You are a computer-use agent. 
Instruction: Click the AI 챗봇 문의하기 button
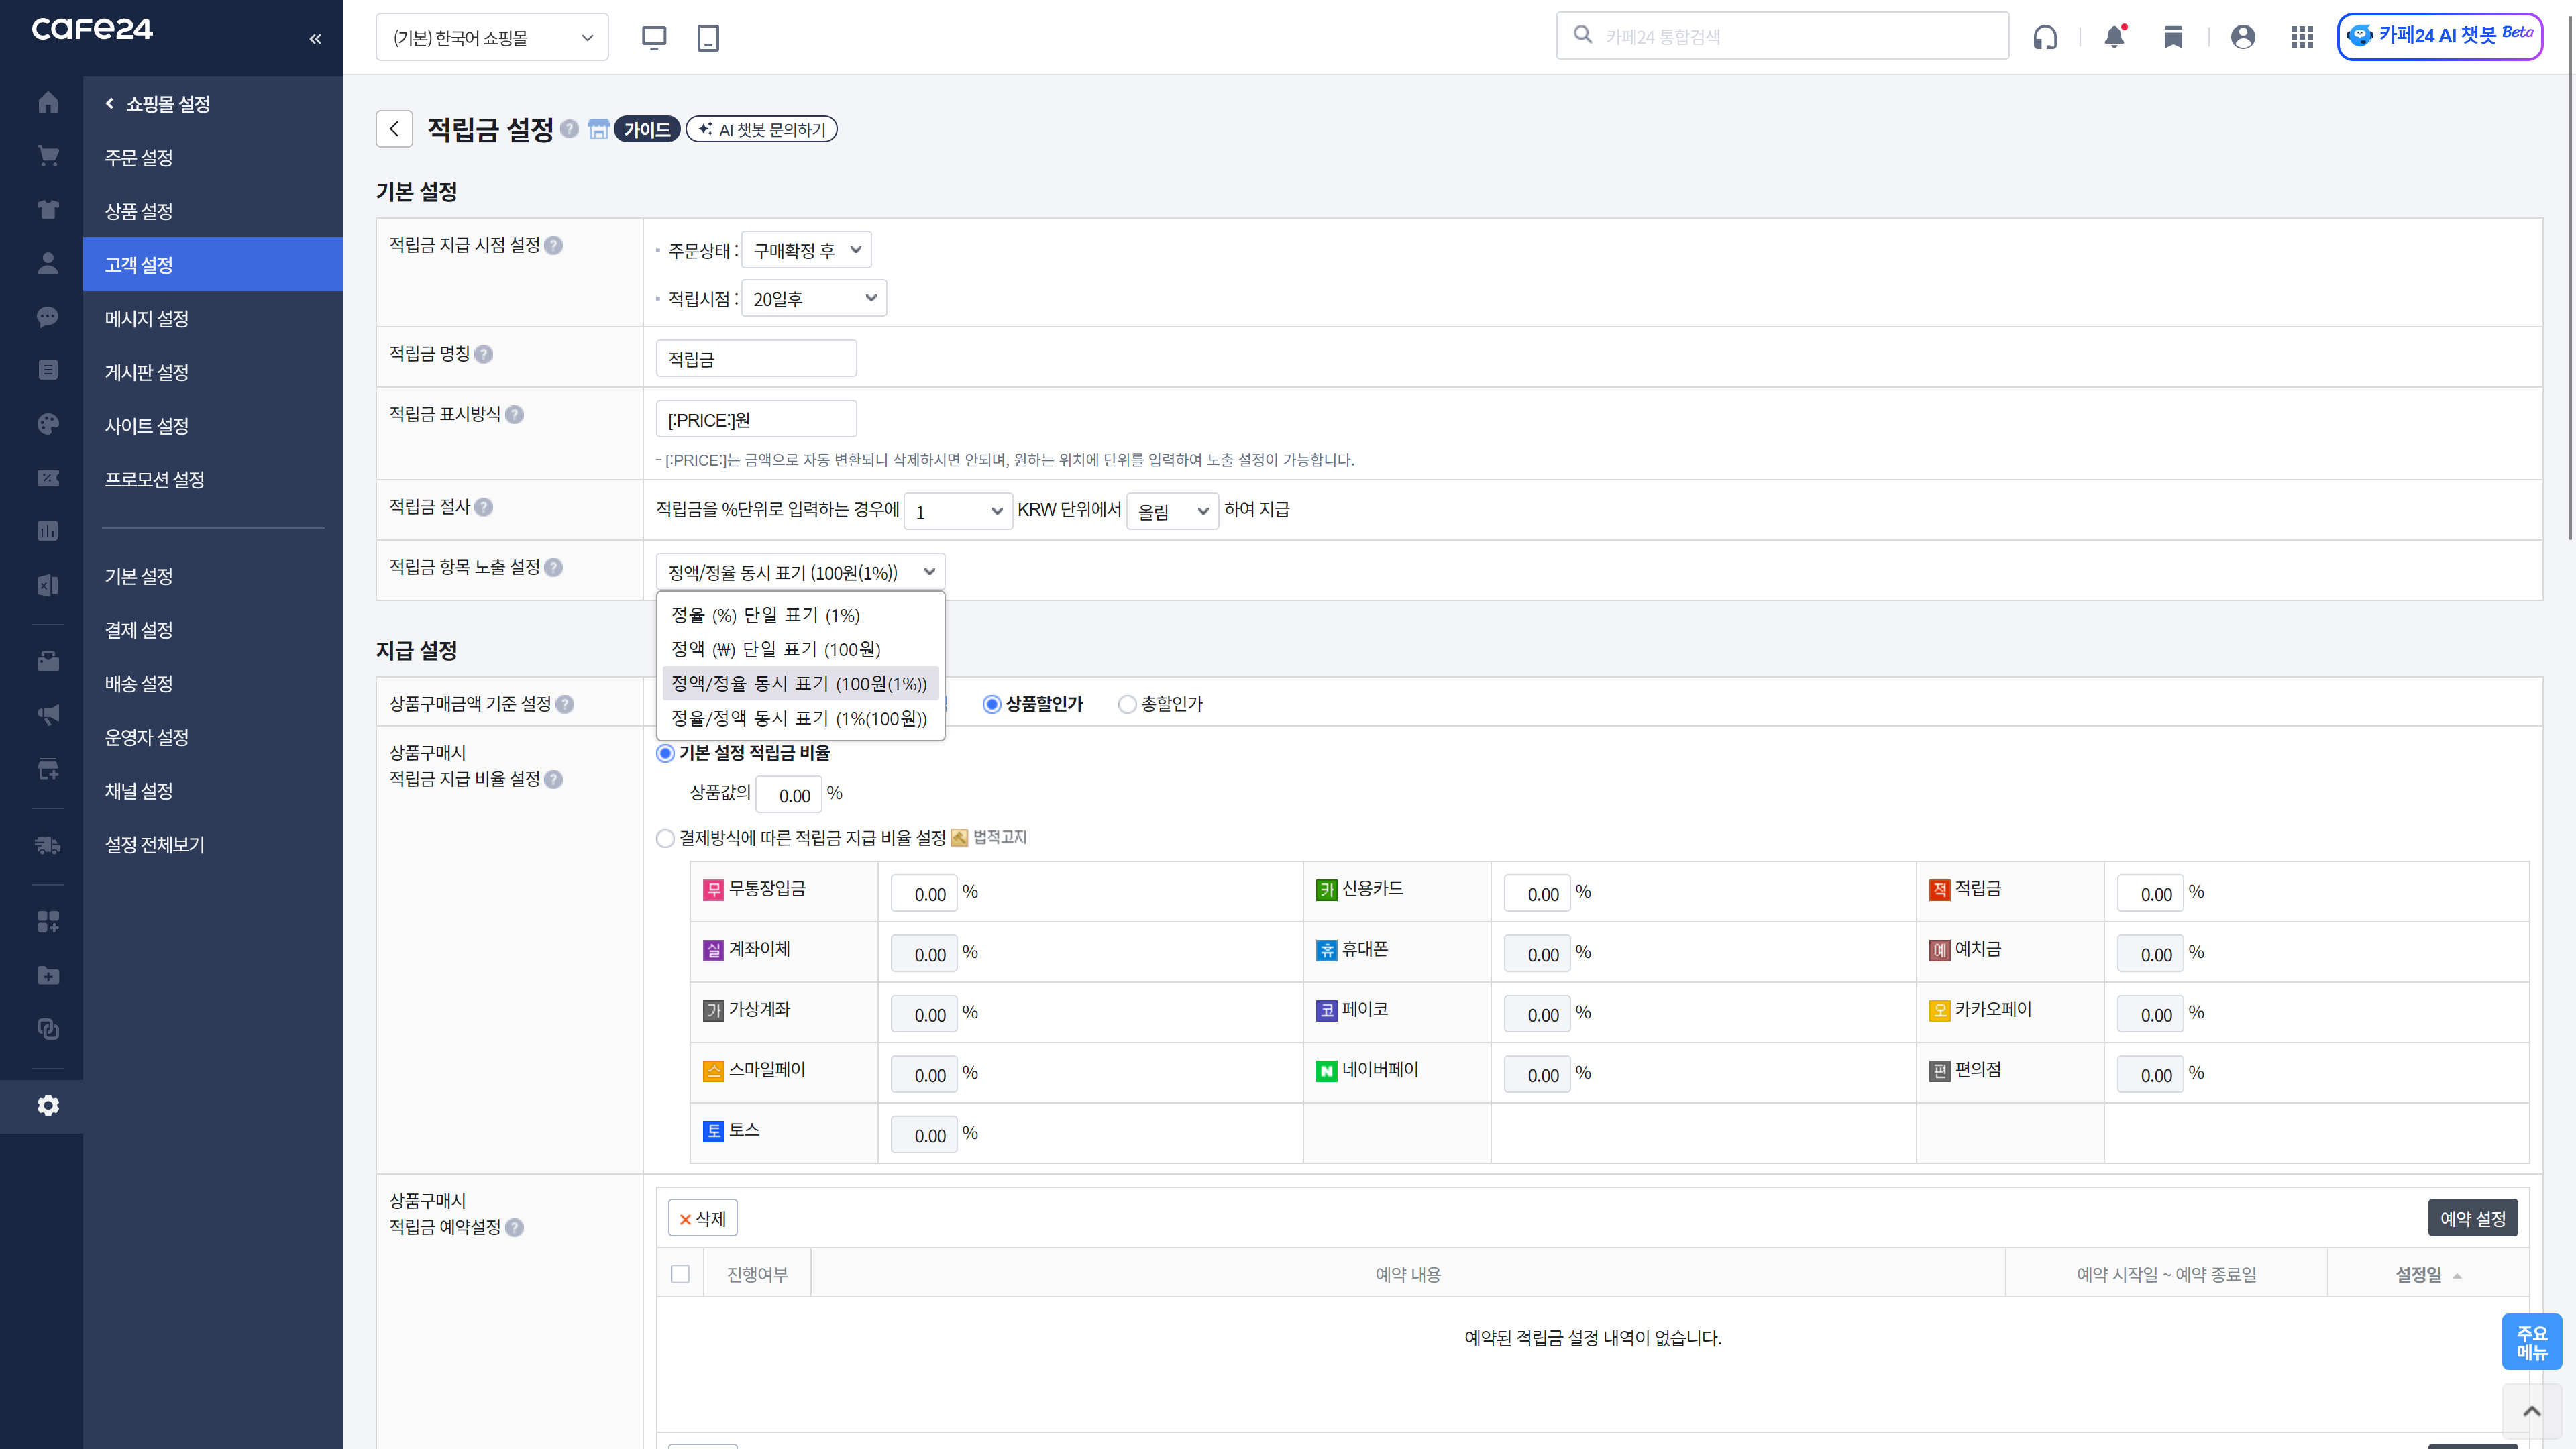coord(762,129)
